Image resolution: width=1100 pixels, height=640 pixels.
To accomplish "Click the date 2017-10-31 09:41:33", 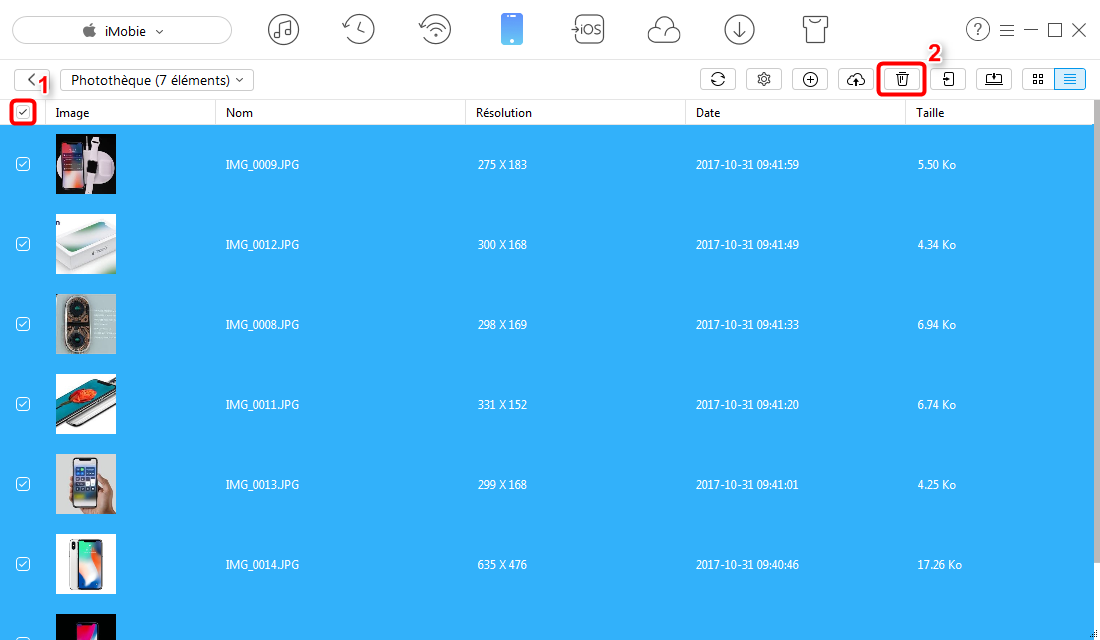I will (747, 325).
